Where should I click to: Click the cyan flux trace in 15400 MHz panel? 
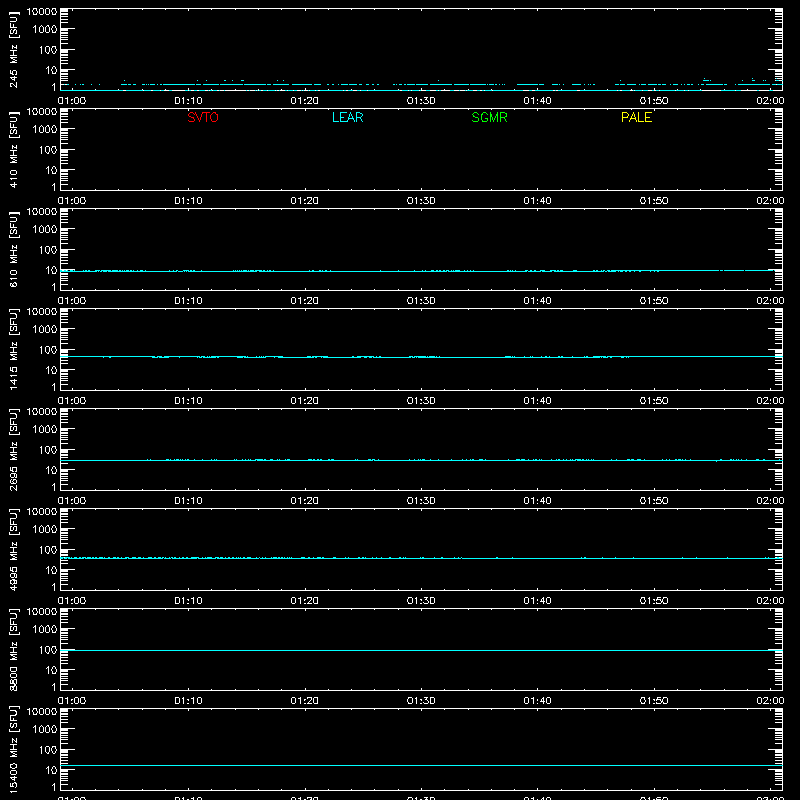tap(421, 766)
